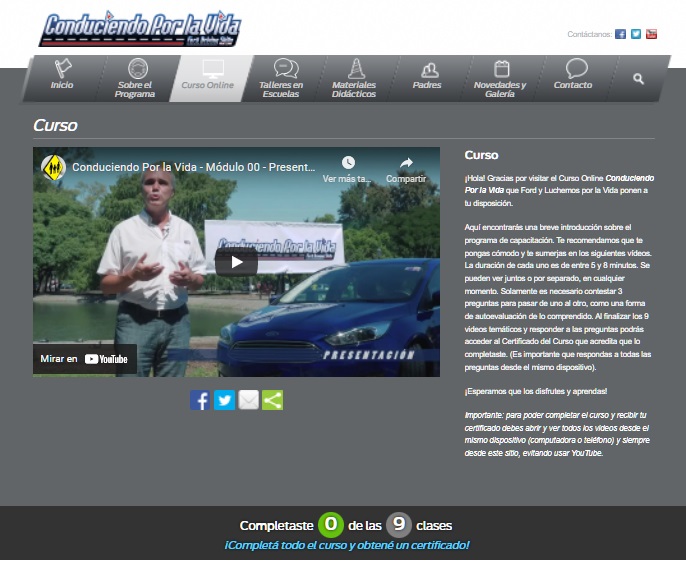Go to Inicio in the navigation
This screenshot has height=561, width=686.
(x=62, y=74)
